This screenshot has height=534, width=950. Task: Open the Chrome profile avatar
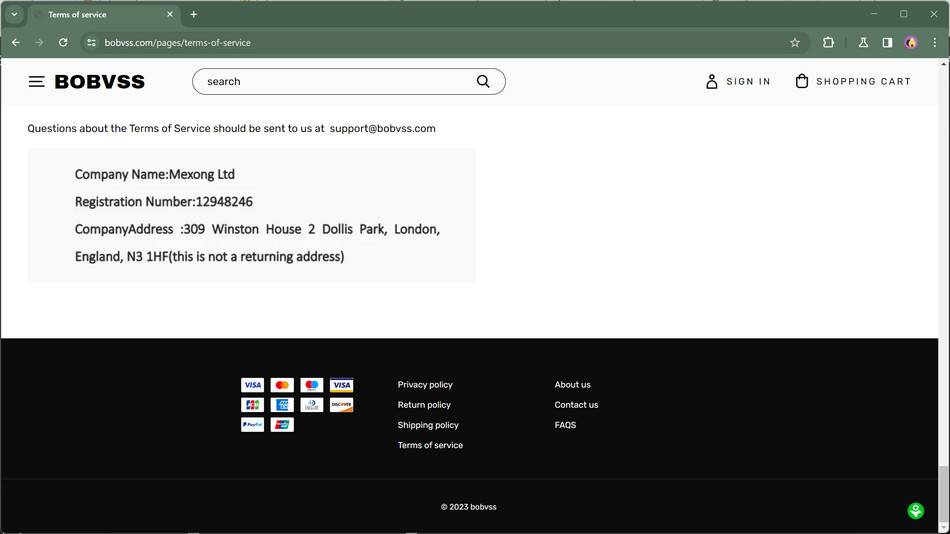pyautogui.click(x=911, y=42)
